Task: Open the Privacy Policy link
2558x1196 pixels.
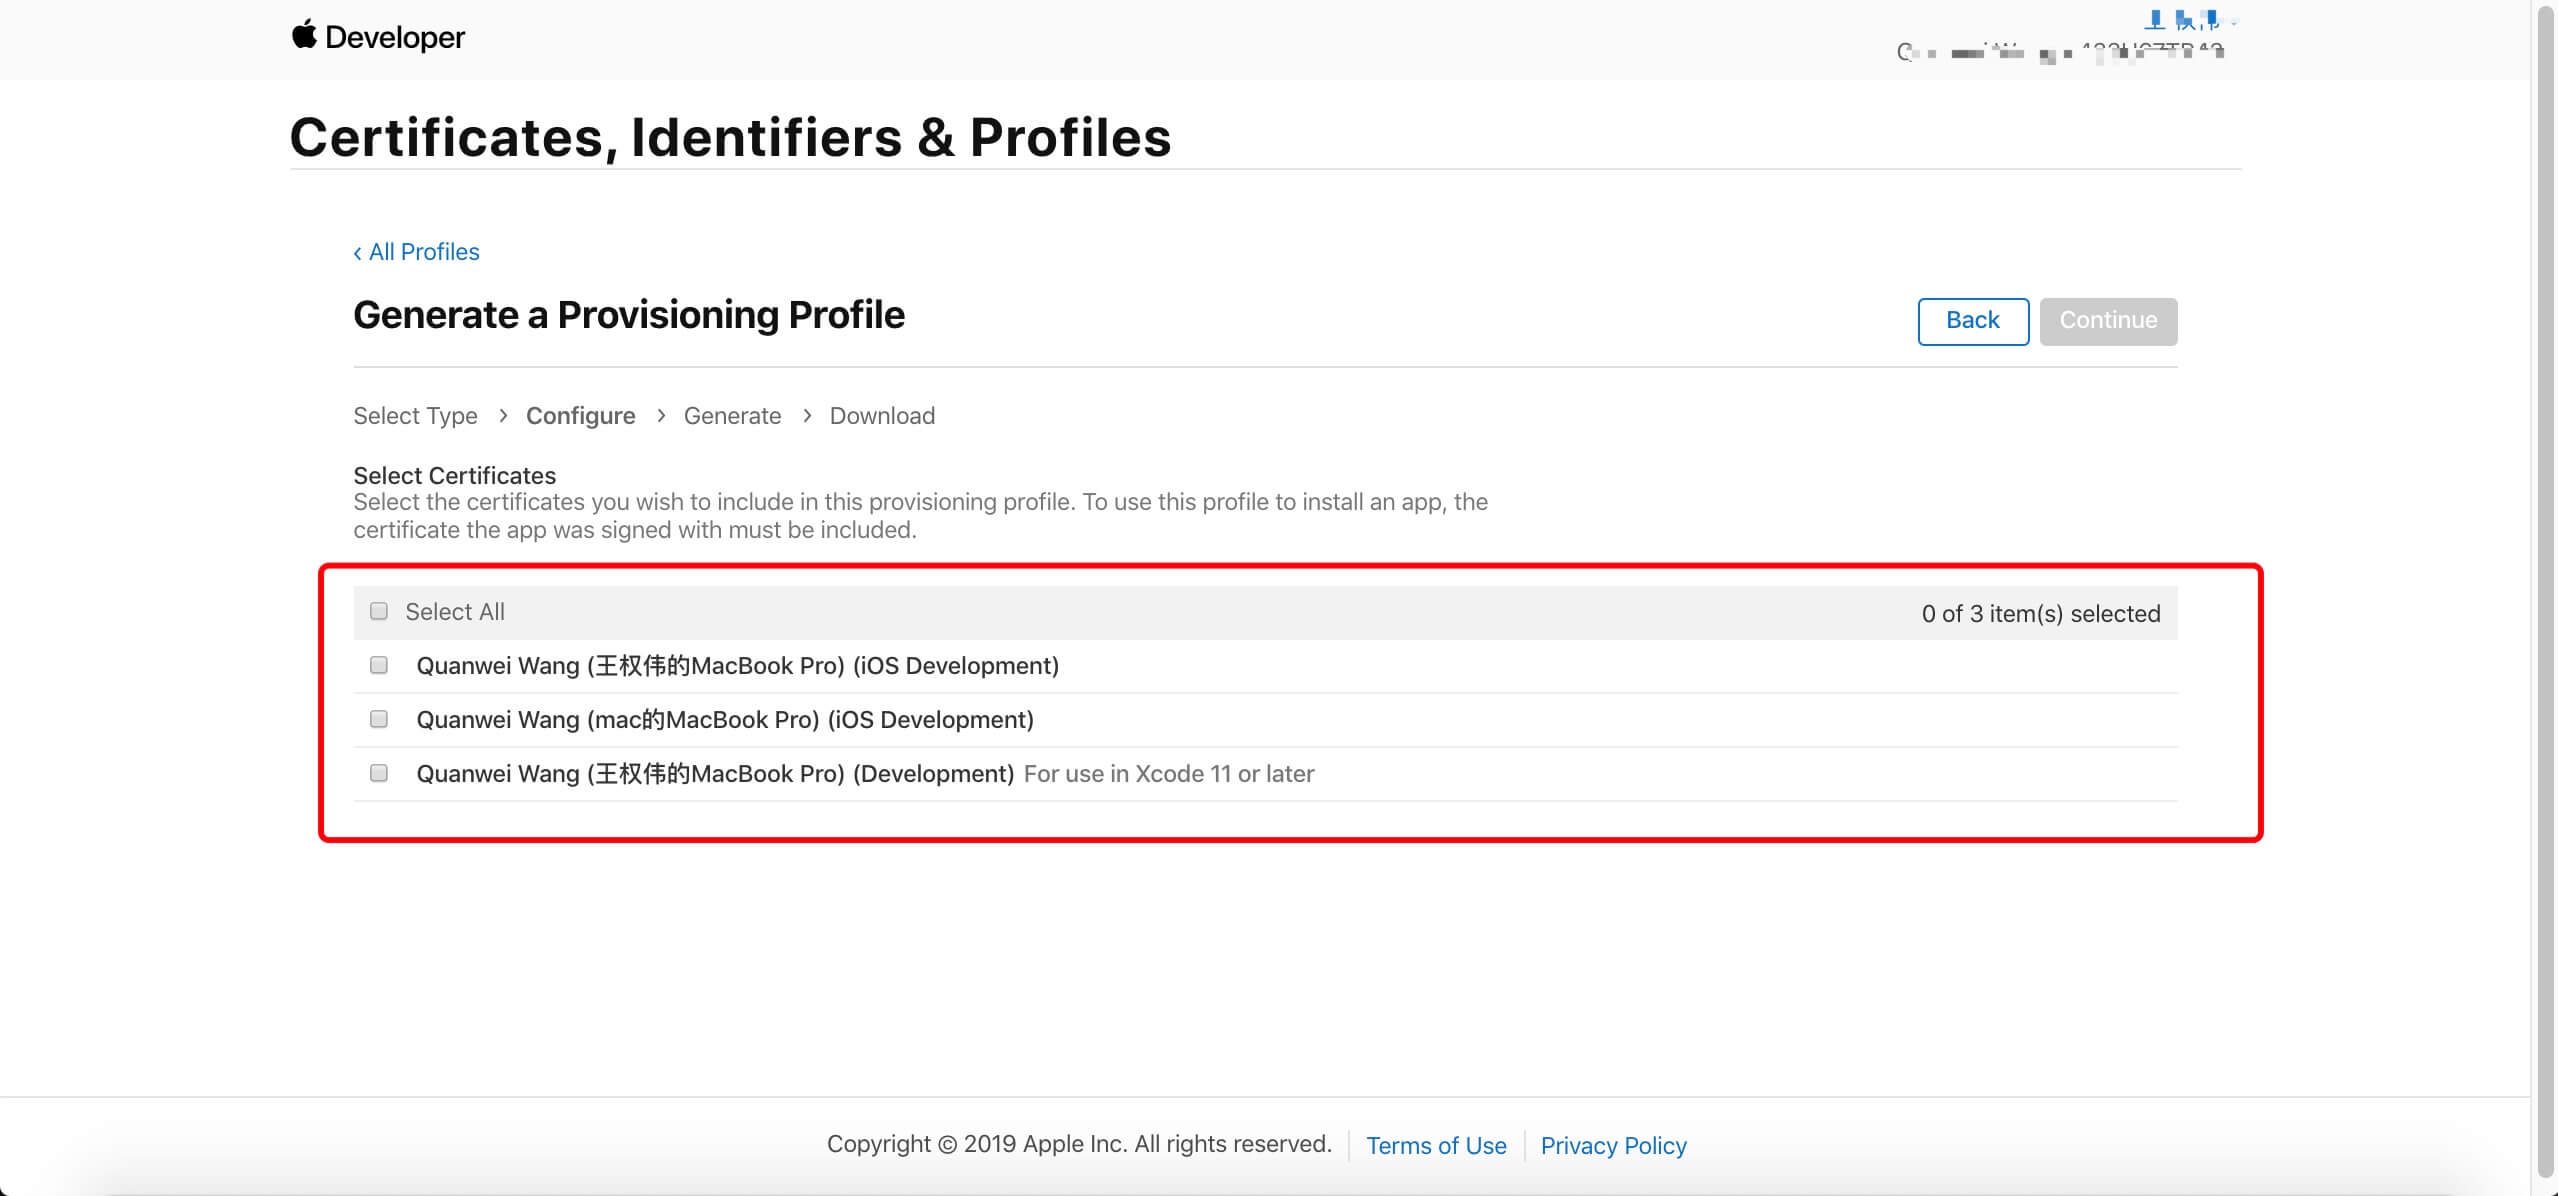Action: point(1613,1145)
